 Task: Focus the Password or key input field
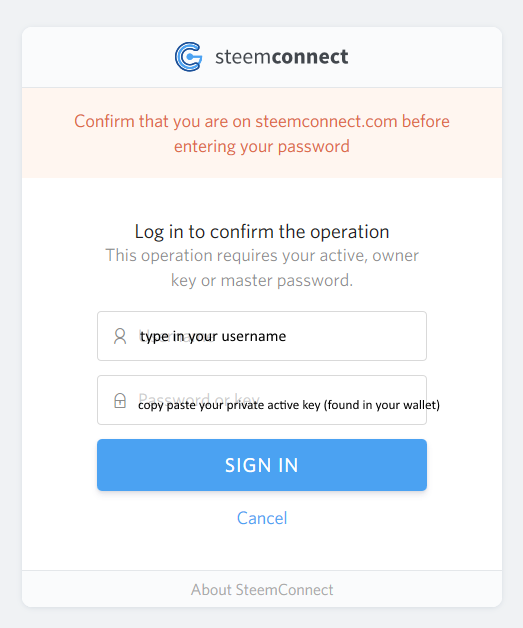click(262, 400)
